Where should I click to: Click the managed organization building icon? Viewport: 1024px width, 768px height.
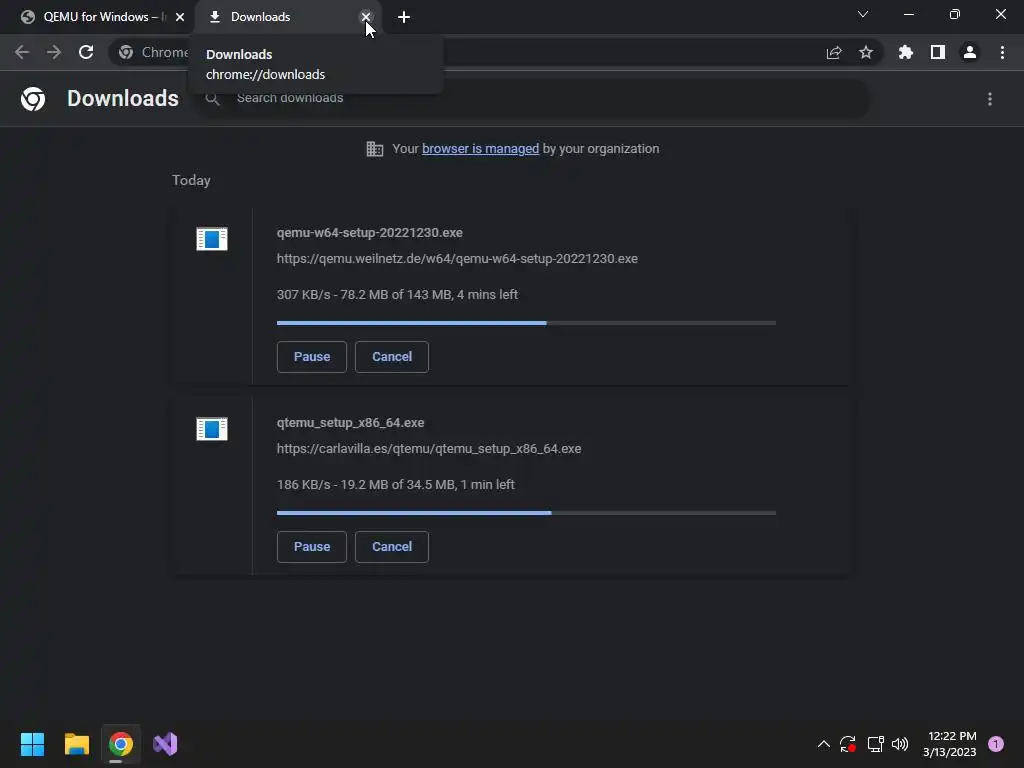pyautogui.click(x=375, y=149)
